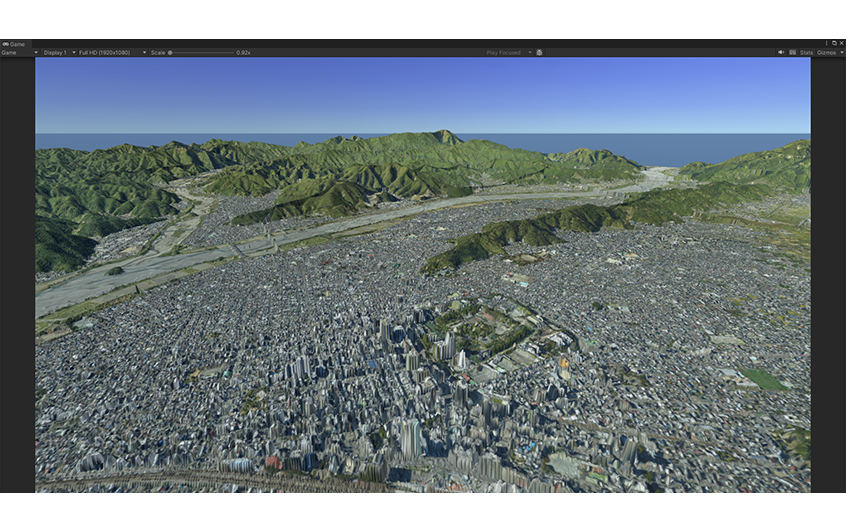Close the Game panel with X

click(841, 44)
